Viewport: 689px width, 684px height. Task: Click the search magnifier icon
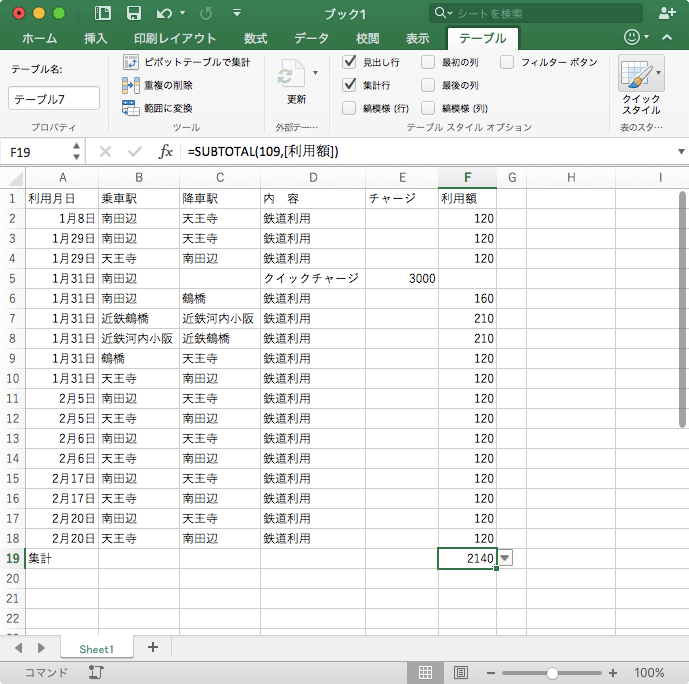point(440,13)
